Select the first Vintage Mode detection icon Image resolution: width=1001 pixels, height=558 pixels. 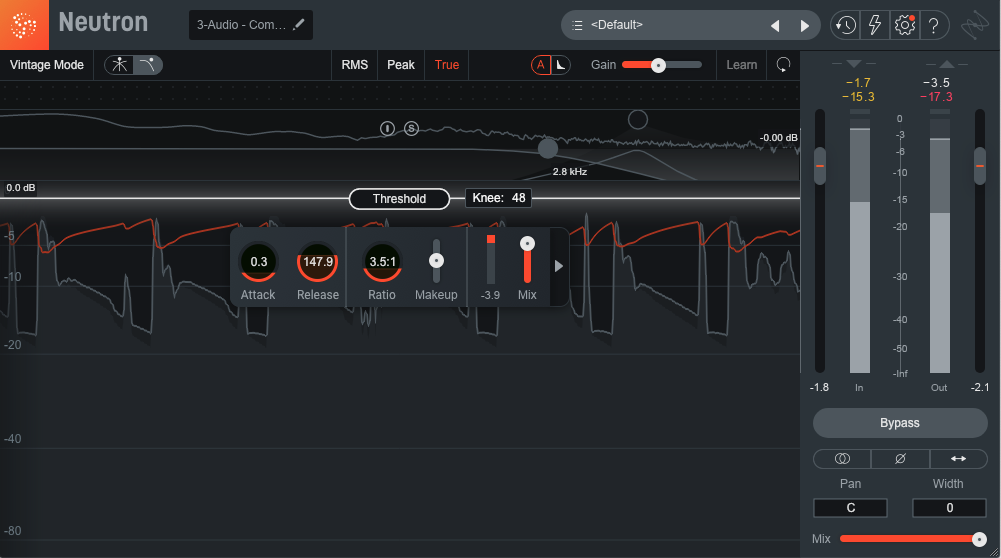point(119,64)
